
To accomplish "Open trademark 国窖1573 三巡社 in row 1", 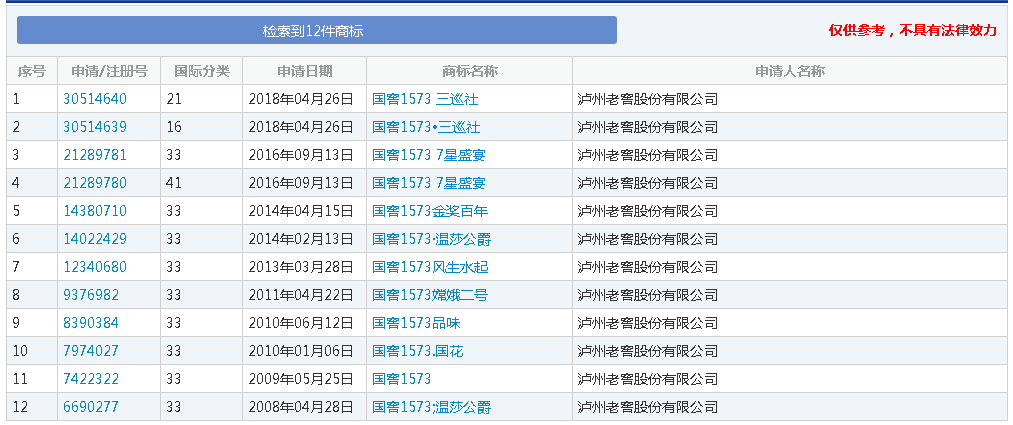I will pyautogui.click(x=425, y=99).
